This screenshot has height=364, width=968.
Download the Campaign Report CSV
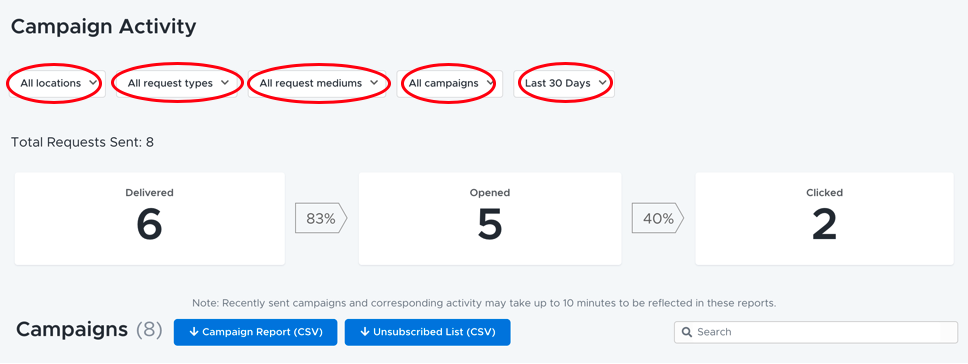pyautogui.click(x=256, y=332)
